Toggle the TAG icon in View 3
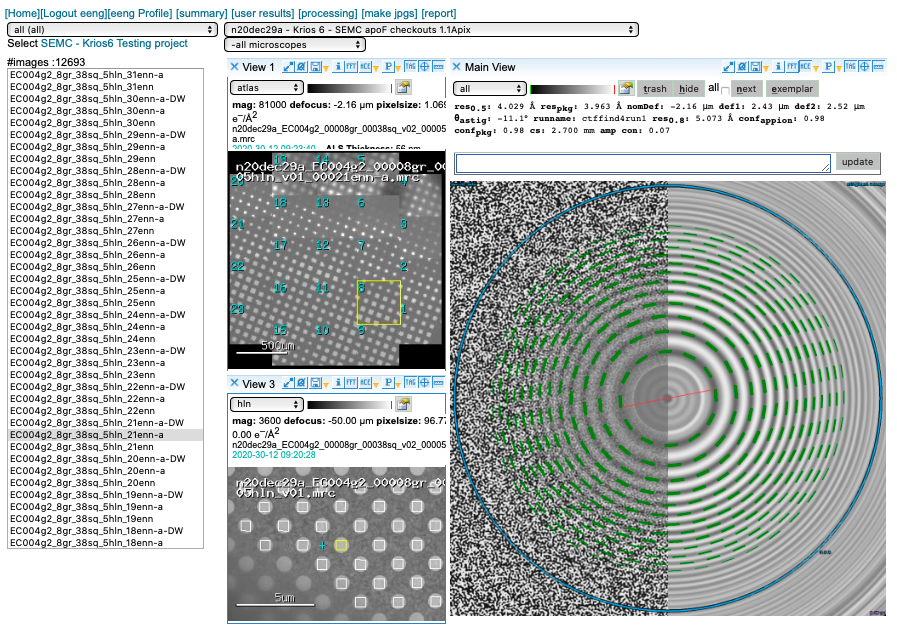Image resolution: width=897 pixels, height=629 pixels. click(410, 383)
